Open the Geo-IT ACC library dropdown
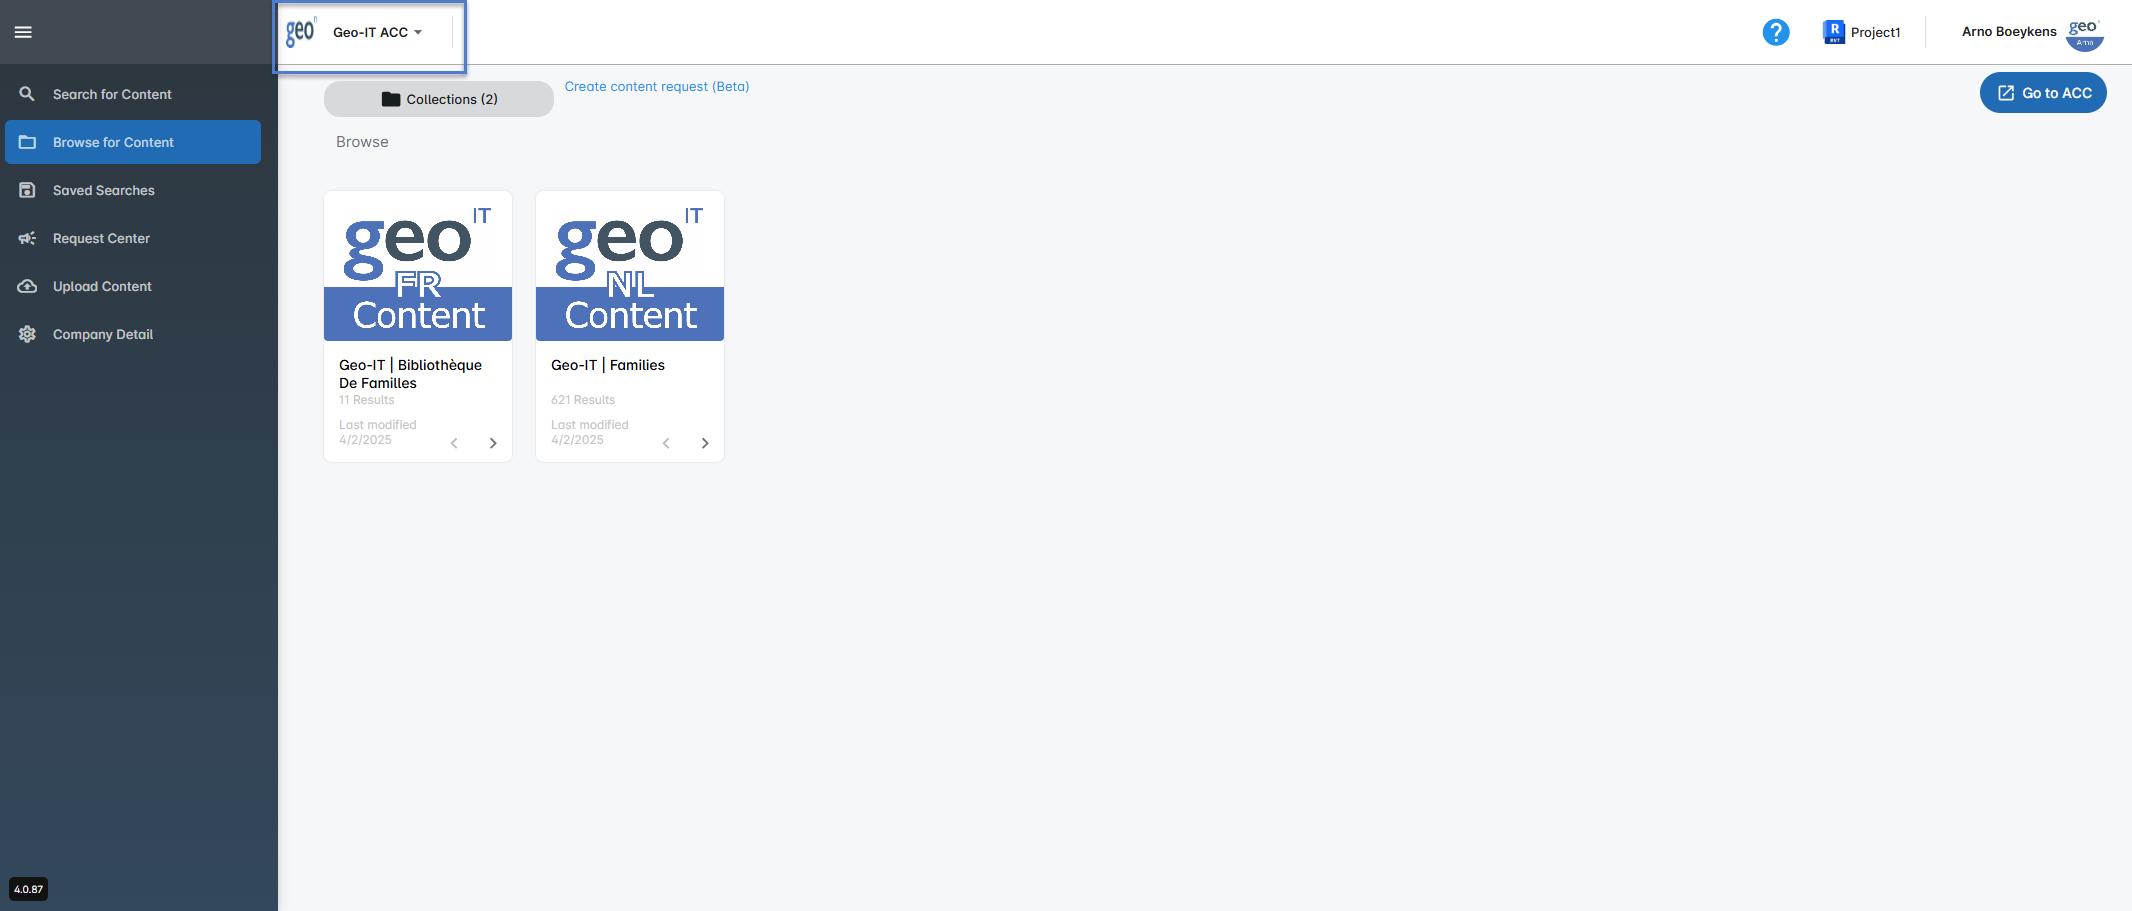Viewport: 2132px width, 911px height. (x=377, y=33)
